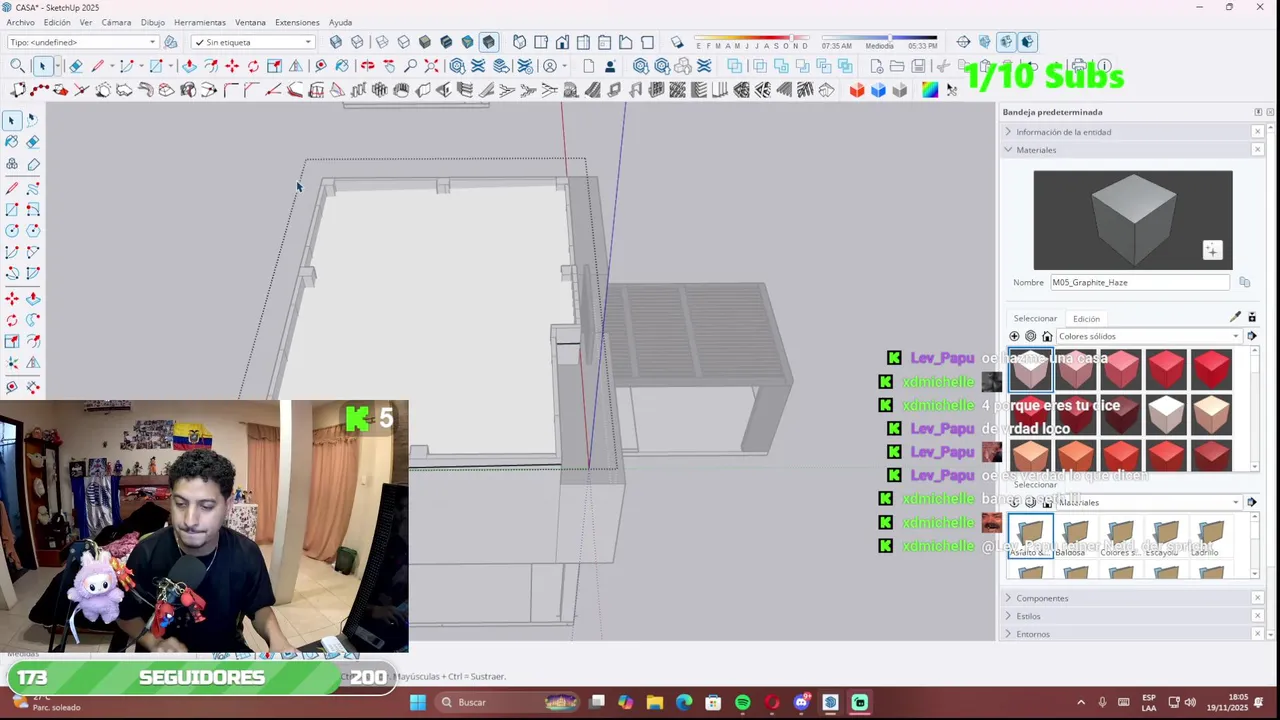The image size is (1280, 720).
Task: Toggle Shaded with Textures face style
Action: tap(446, 42)
